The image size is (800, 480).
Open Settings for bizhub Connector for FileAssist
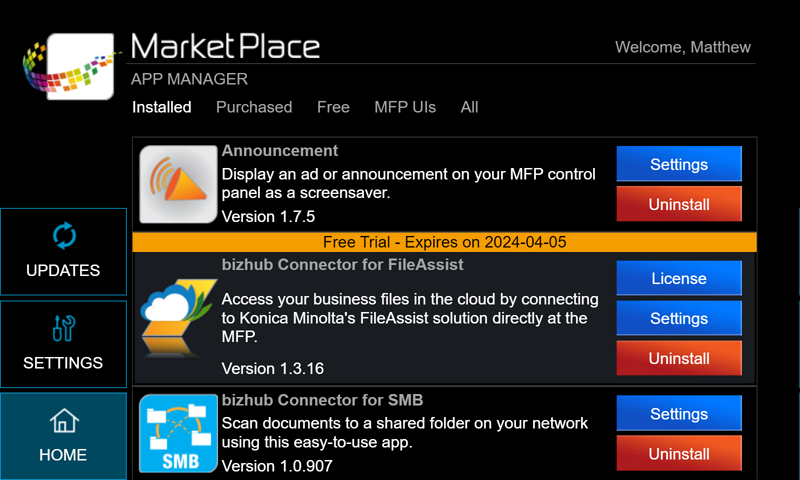coord(679,318)
